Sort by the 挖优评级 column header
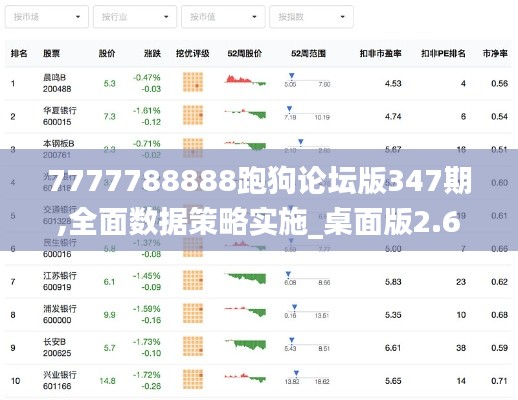 tap(193, 53)
